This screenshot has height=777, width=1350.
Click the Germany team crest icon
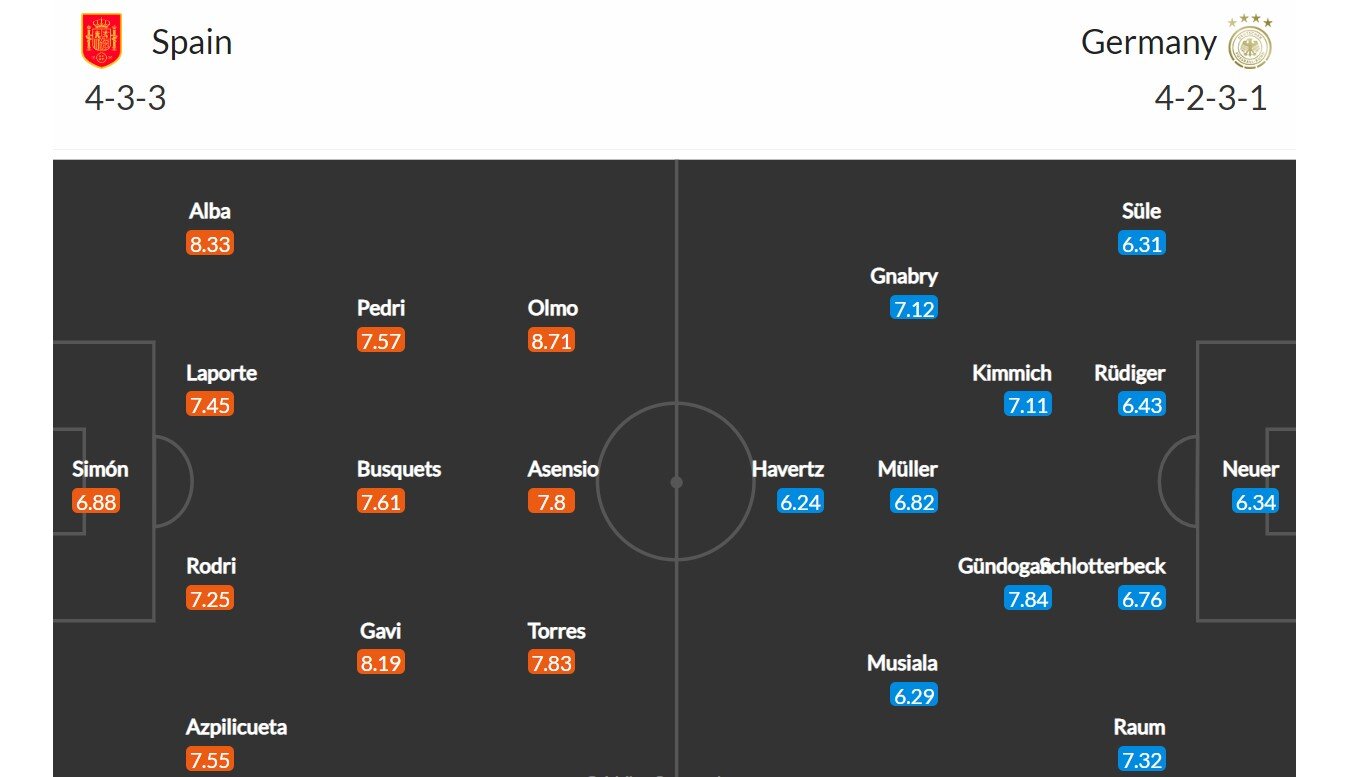tap(1250, 42)
